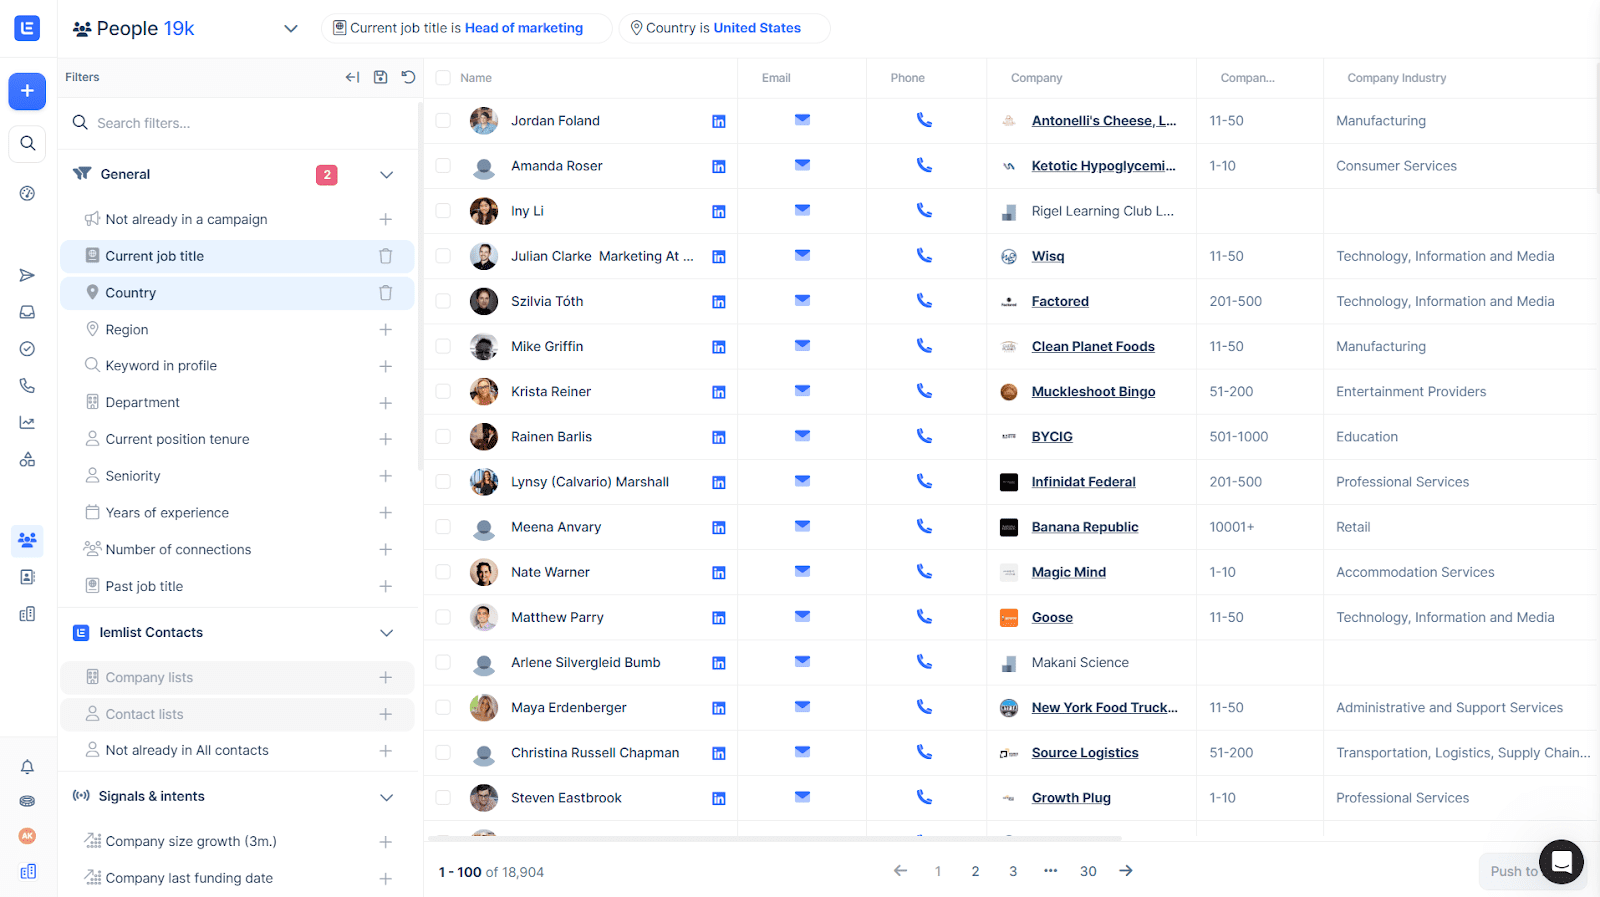Reset filters with the undo arrow icon

click(x=408, y=77)
